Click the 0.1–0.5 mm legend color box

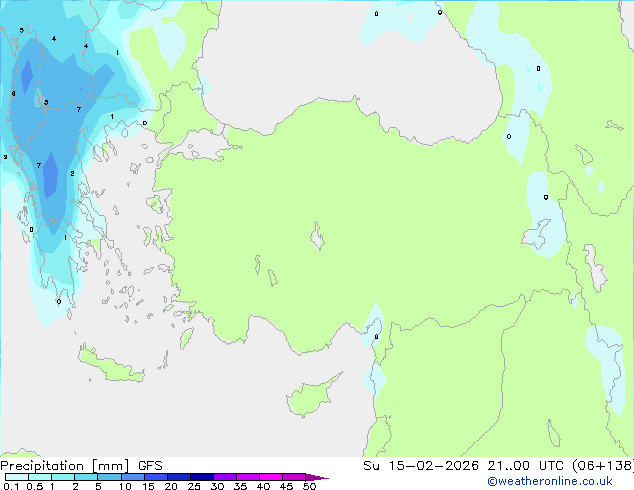(17, 477)
